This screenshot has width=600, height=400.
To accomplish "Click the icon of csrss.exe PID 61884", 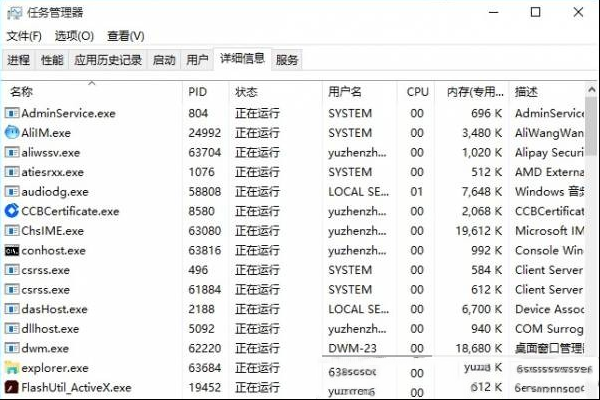I will 11,289.
